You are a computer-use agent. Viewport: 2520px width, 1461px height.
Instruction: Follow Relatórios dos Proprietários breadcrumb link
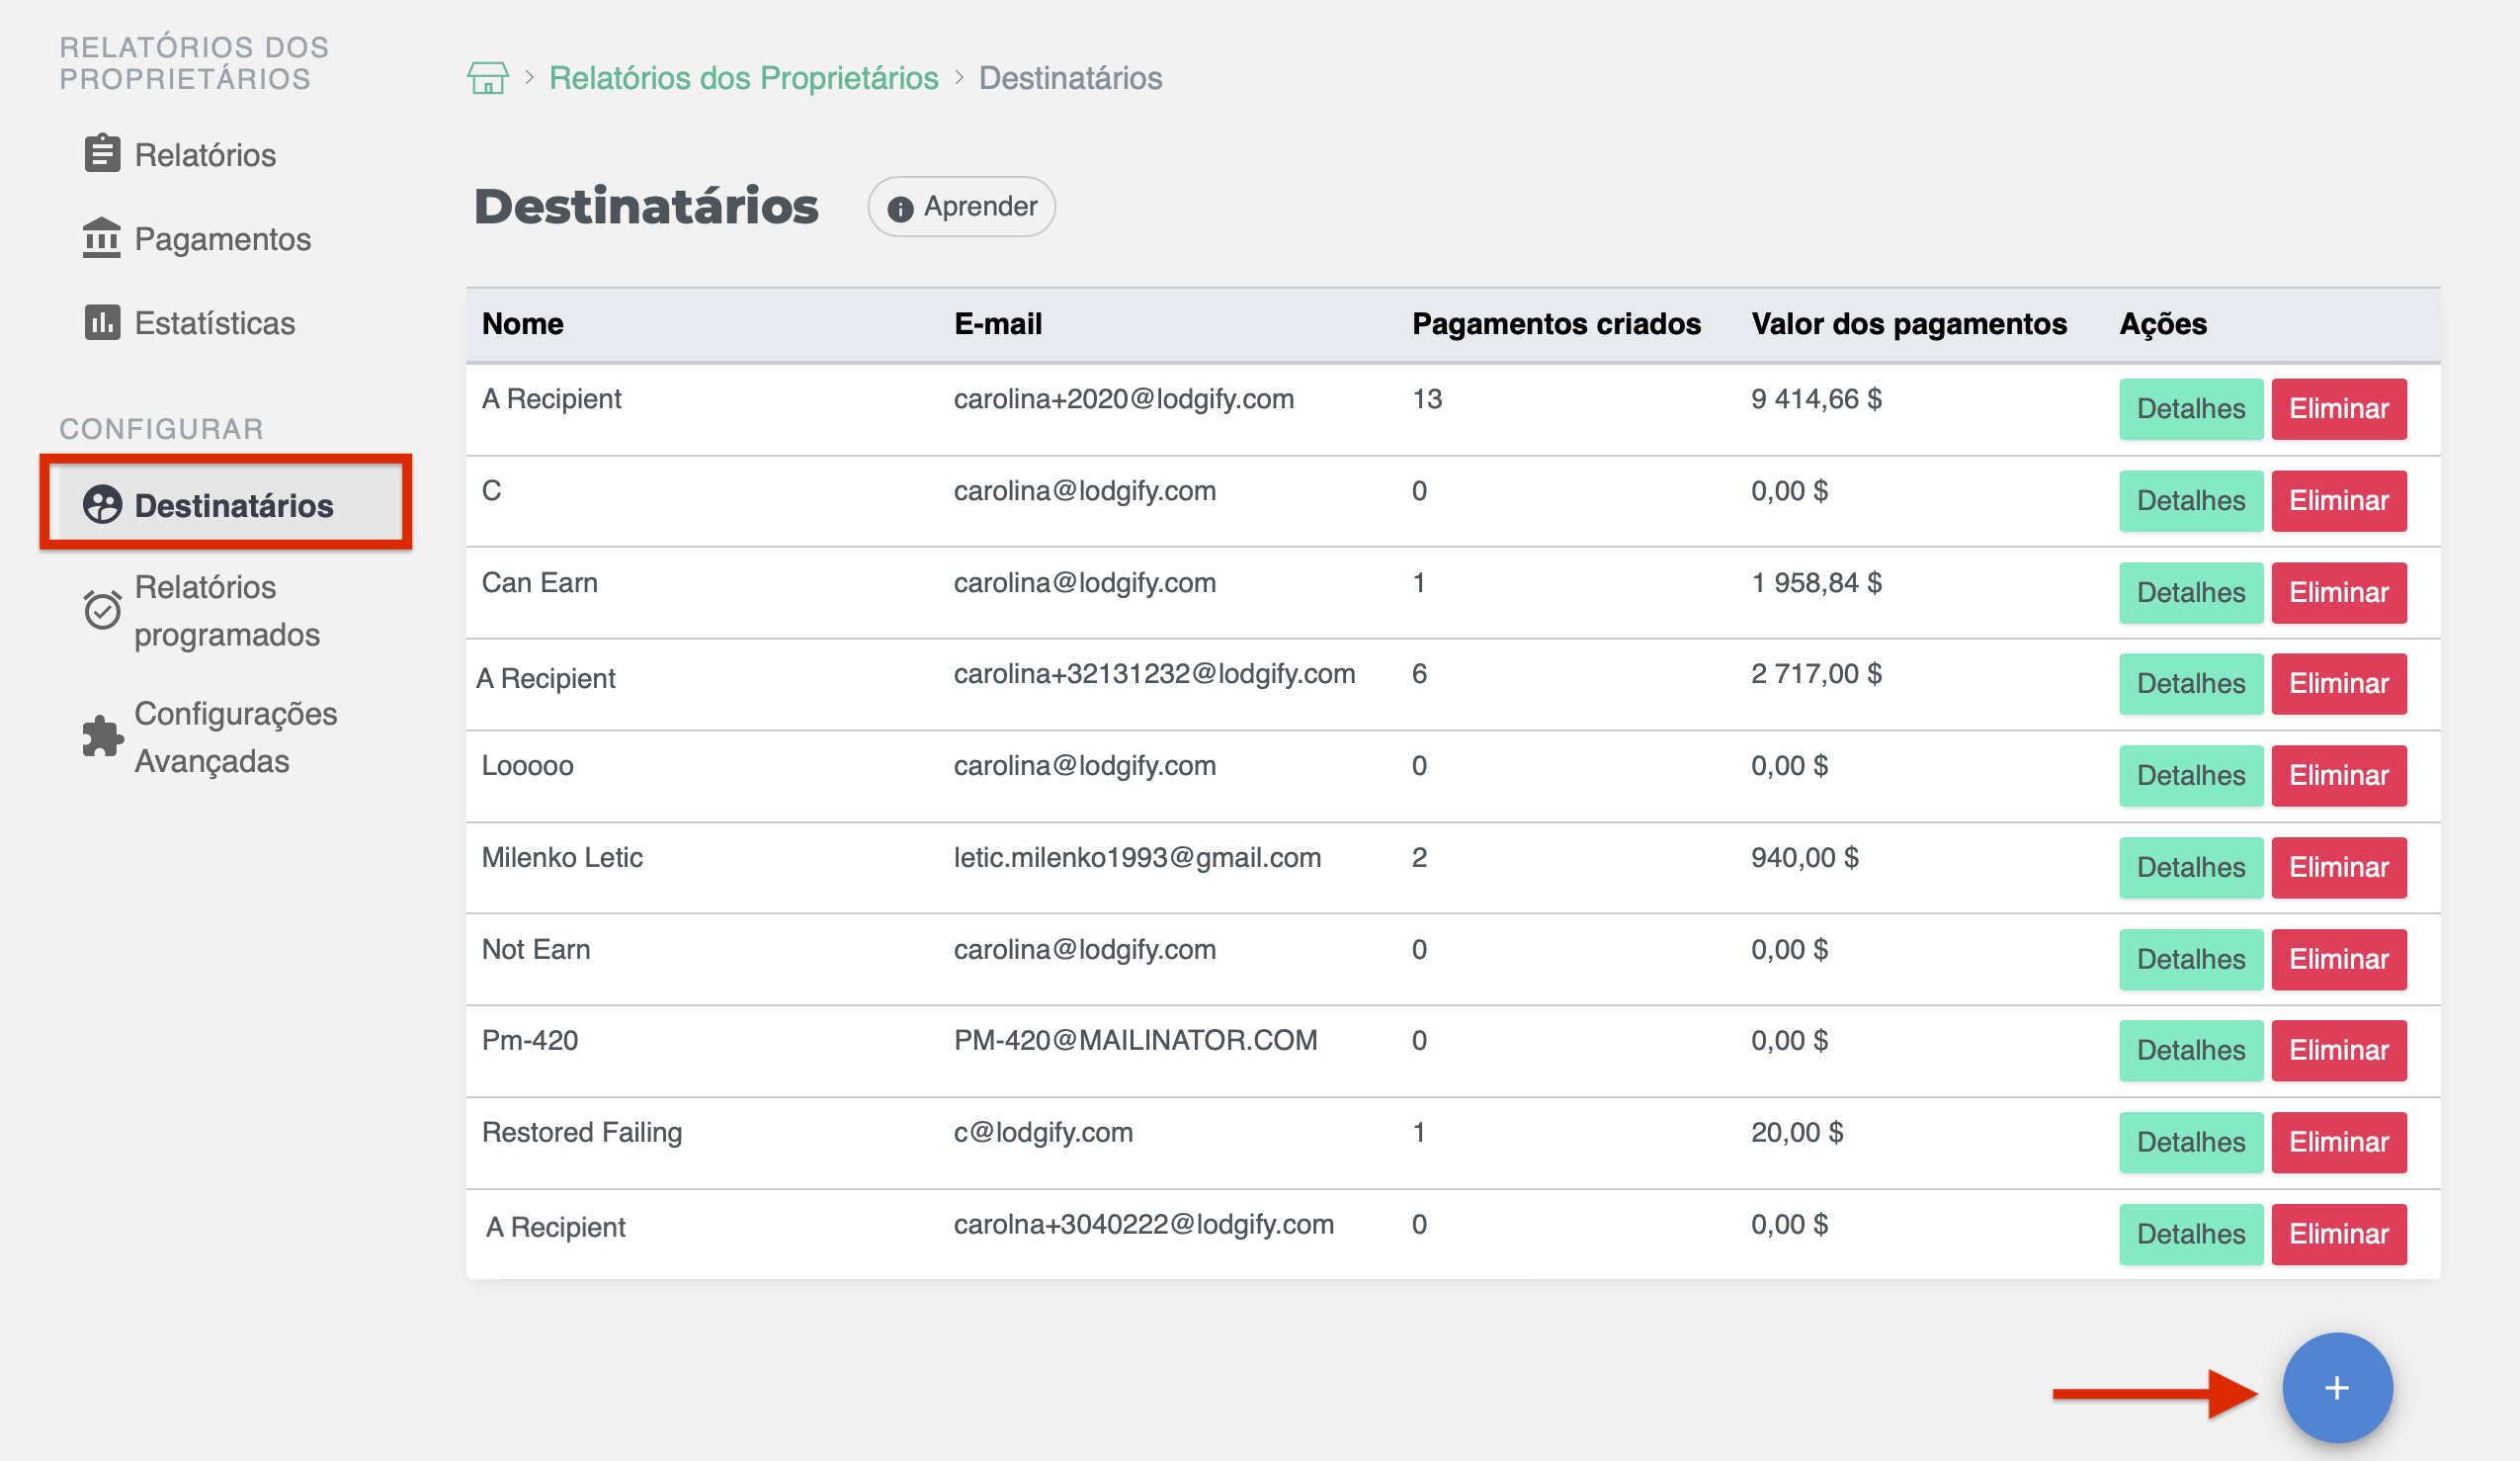(x=743, y=78)
